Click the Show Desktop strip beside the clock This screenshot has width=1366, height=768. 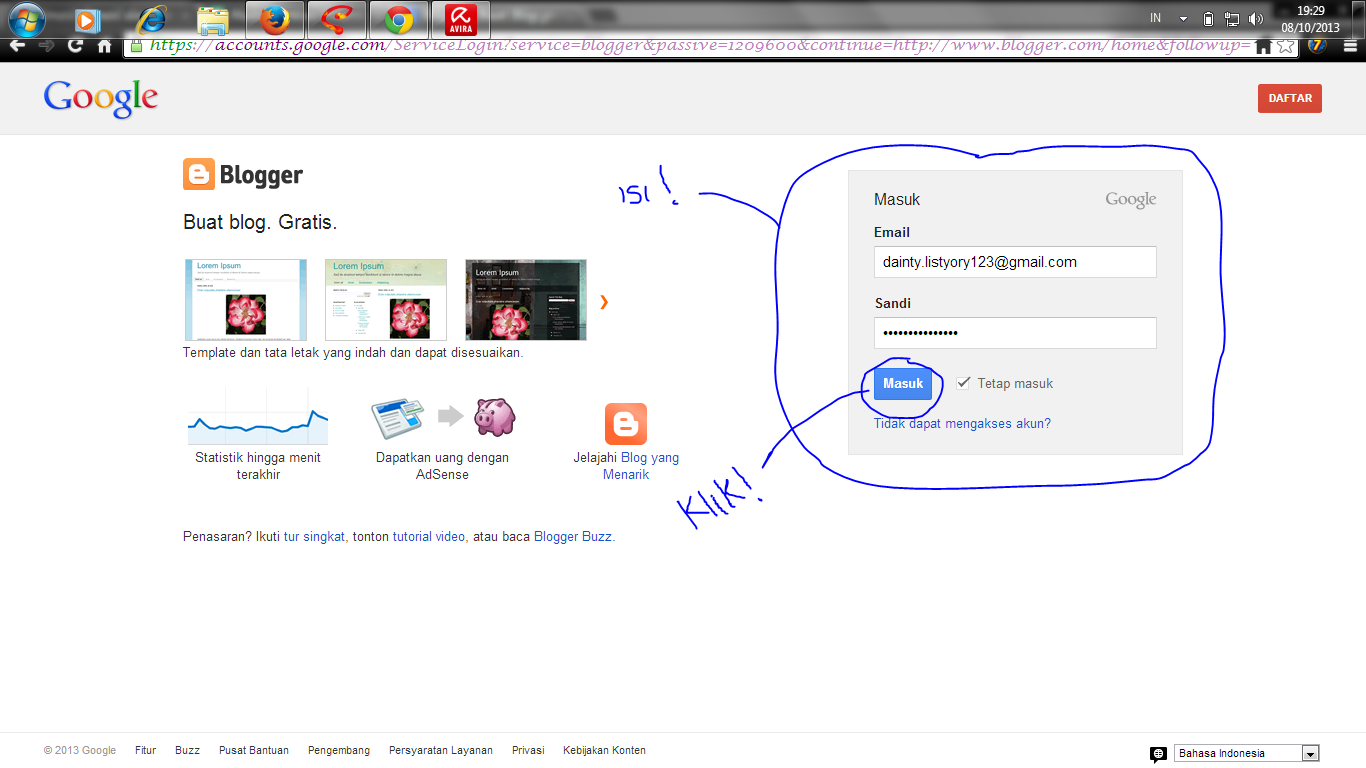tap(1359, 18)
